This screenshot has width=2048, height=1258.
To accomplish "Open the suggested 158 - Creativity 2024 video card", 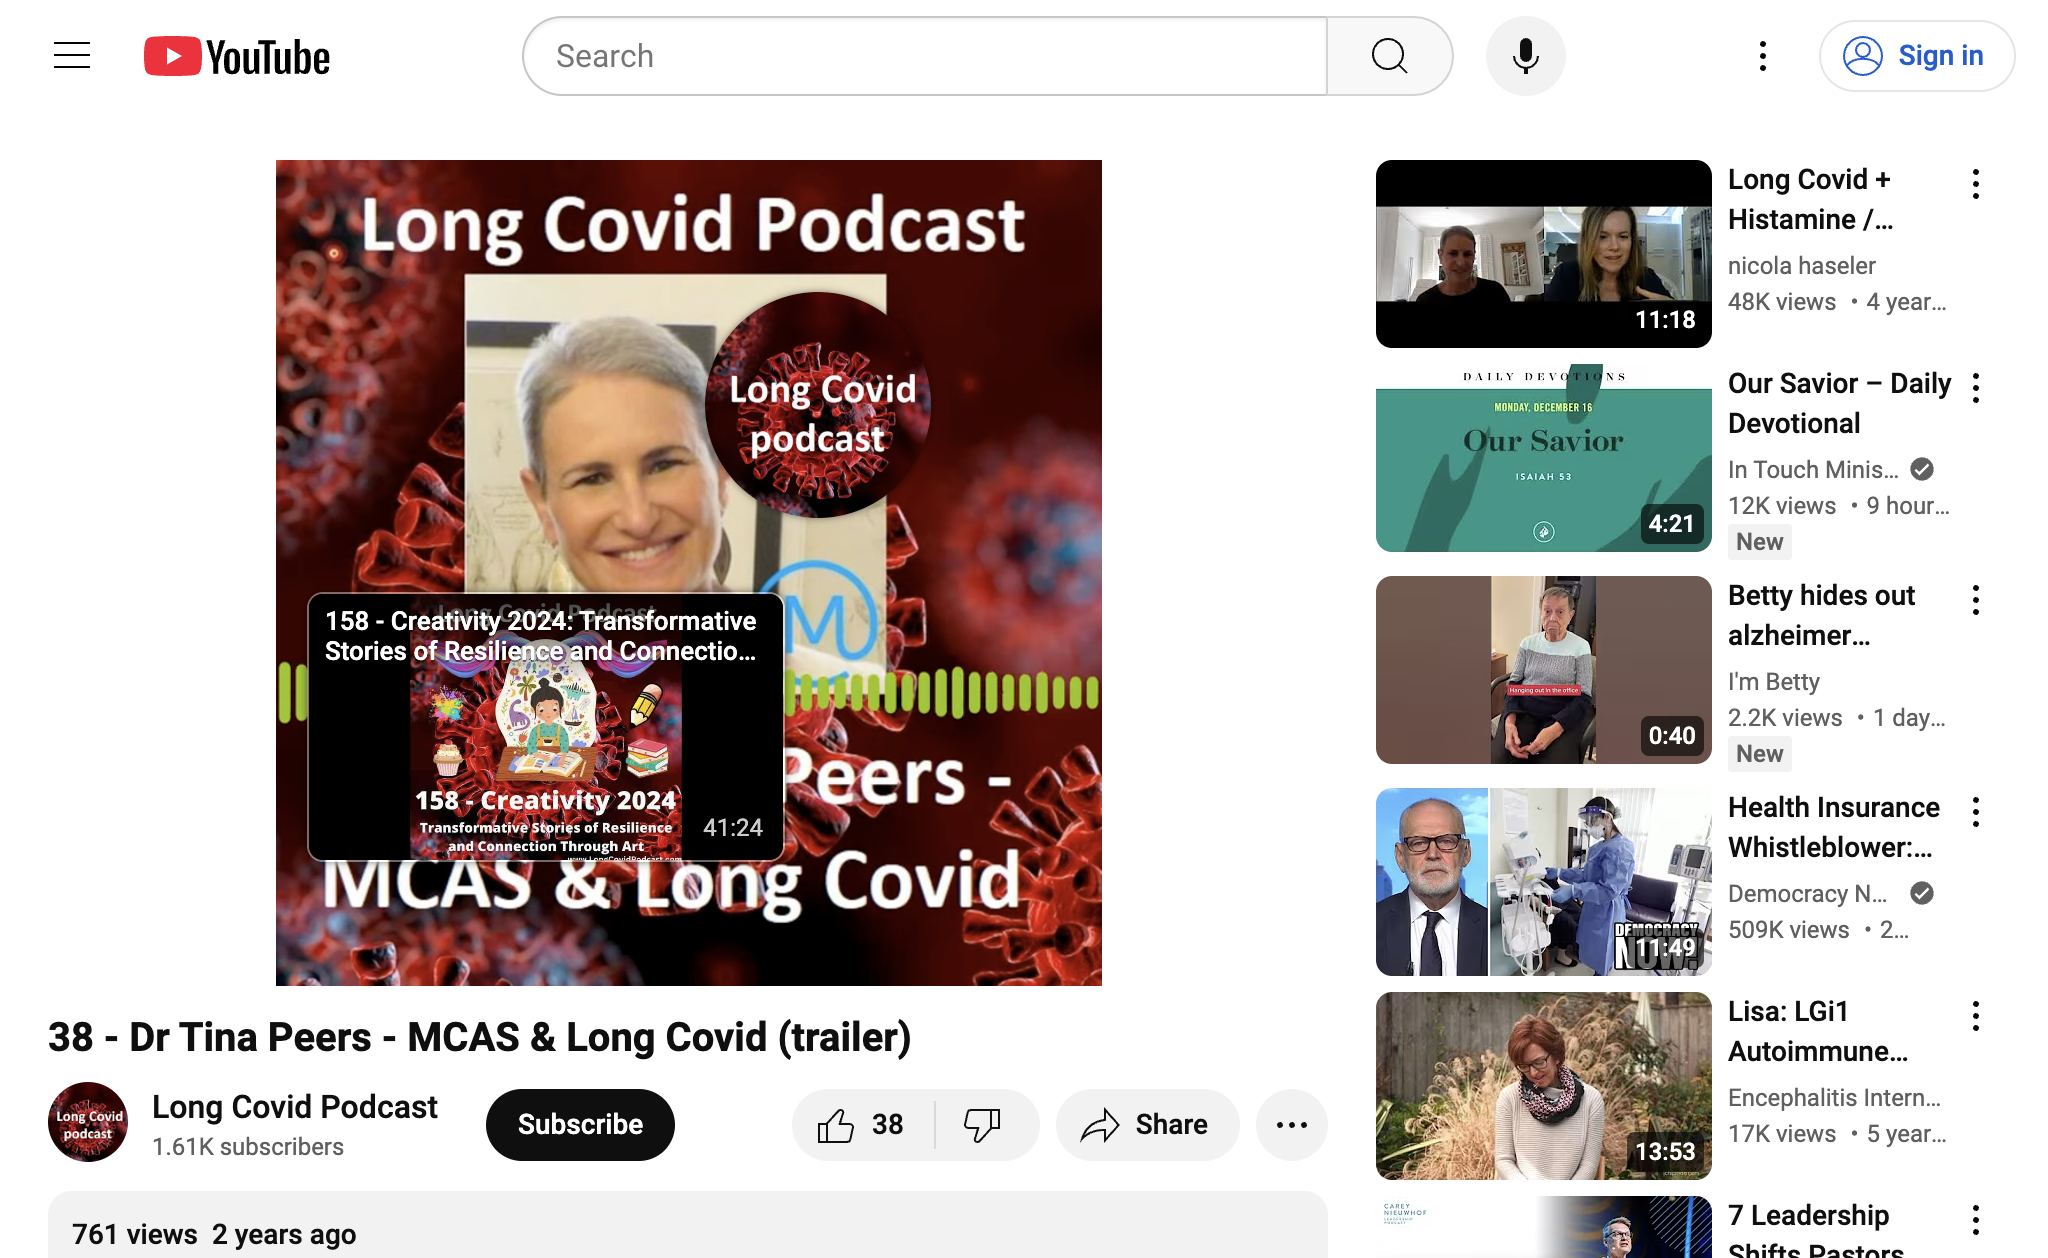I will pyautogui.click(x=546, y=727).
